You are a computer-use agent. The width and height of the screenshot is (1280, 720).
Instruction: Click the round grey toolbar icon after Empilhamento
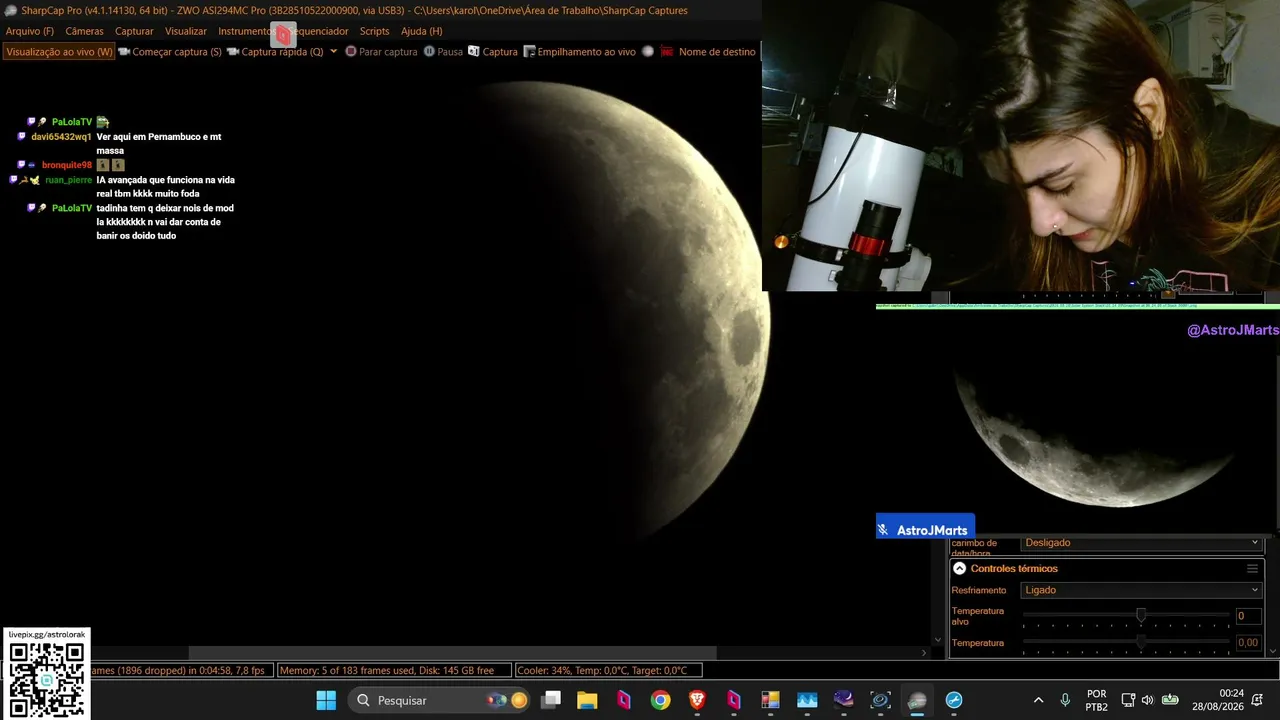(648, 51)
